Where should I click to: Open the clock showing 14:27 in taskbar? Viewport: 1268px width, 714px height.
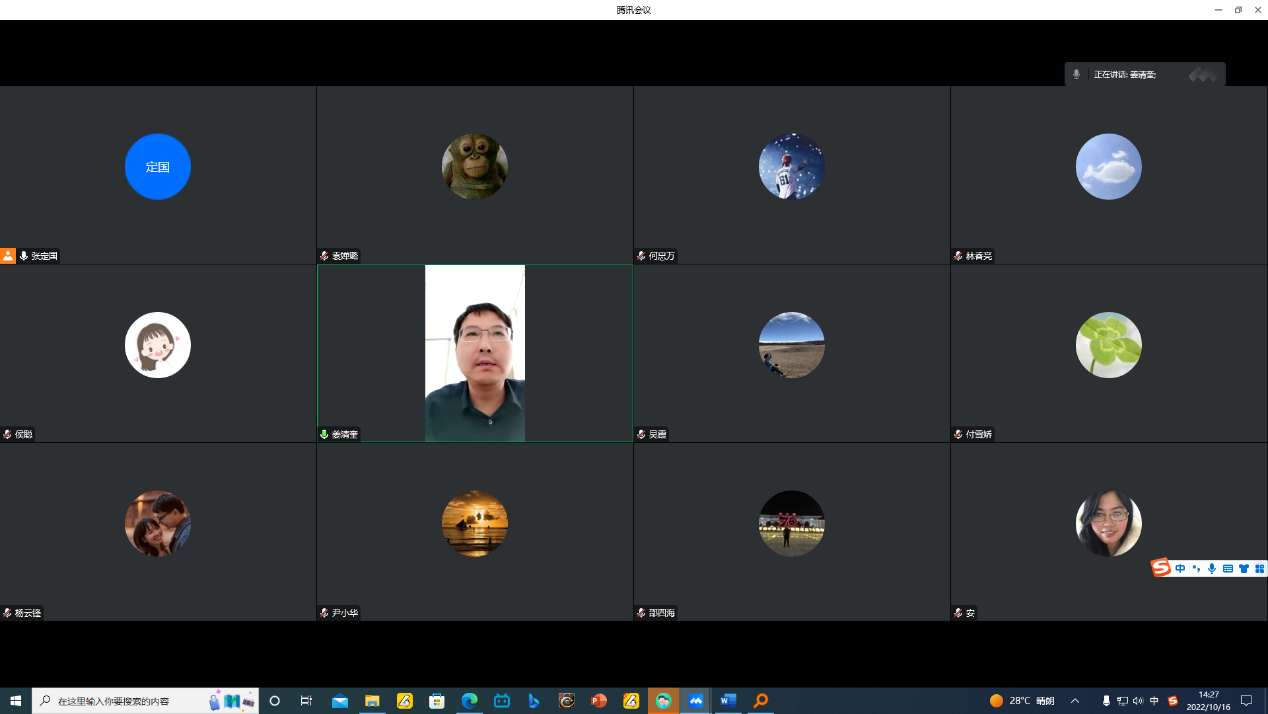[x=1208, y=700]
